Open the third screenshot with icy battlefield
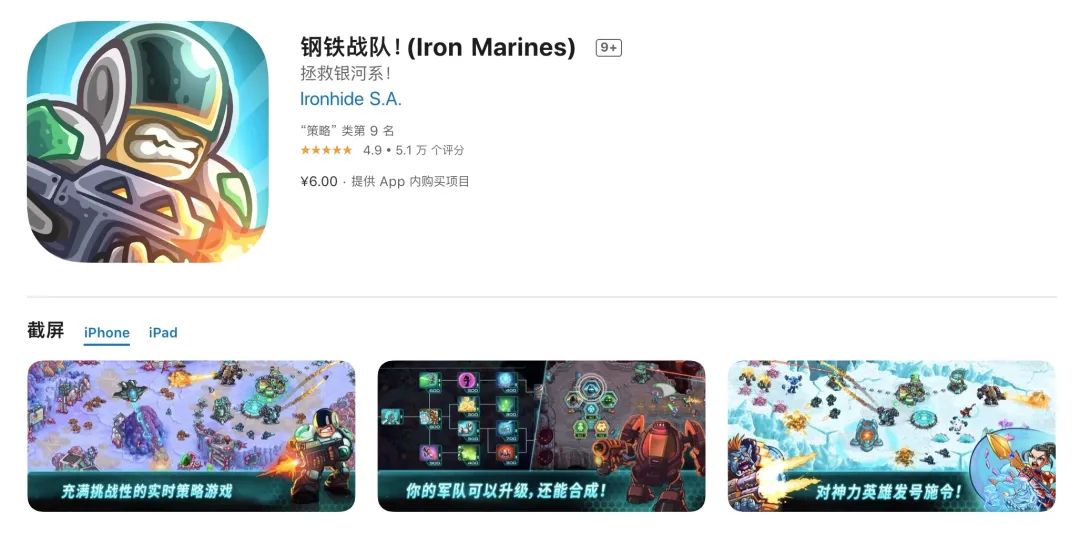Screen dimensions: 1080x535 (x=891, y=436)
